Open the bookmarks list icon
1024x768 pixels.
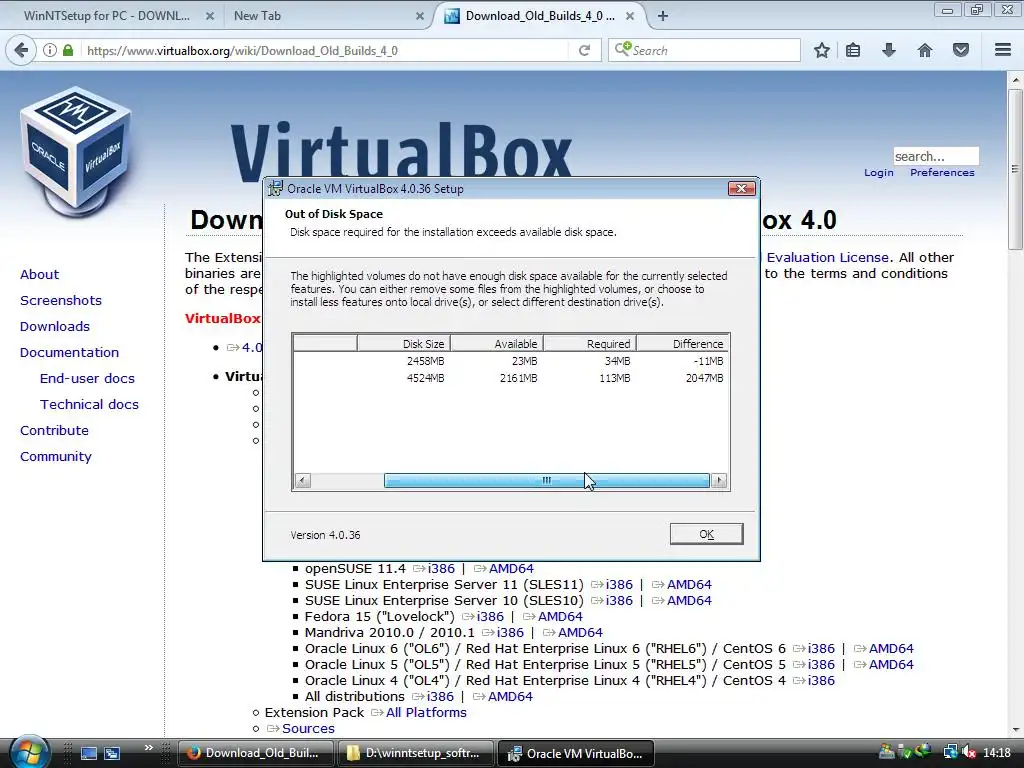coord(853,50)
